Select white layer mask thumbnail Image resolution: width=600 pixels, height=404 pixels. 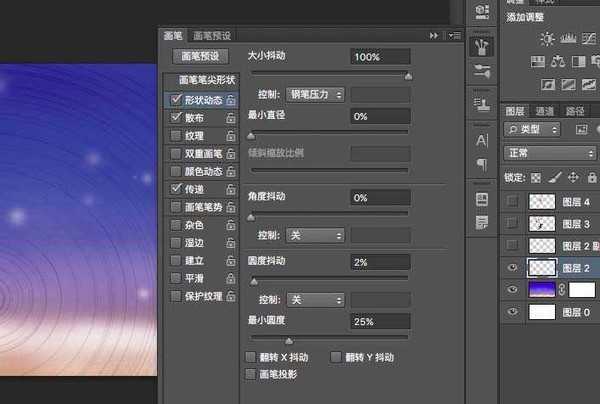tap(582, 290)
